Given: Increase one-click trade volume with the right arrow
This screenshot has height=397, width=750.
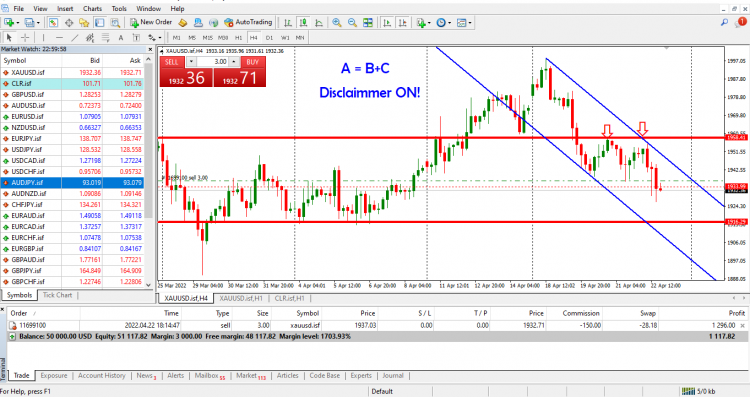Looking at the screenshot, I should 233,62.
